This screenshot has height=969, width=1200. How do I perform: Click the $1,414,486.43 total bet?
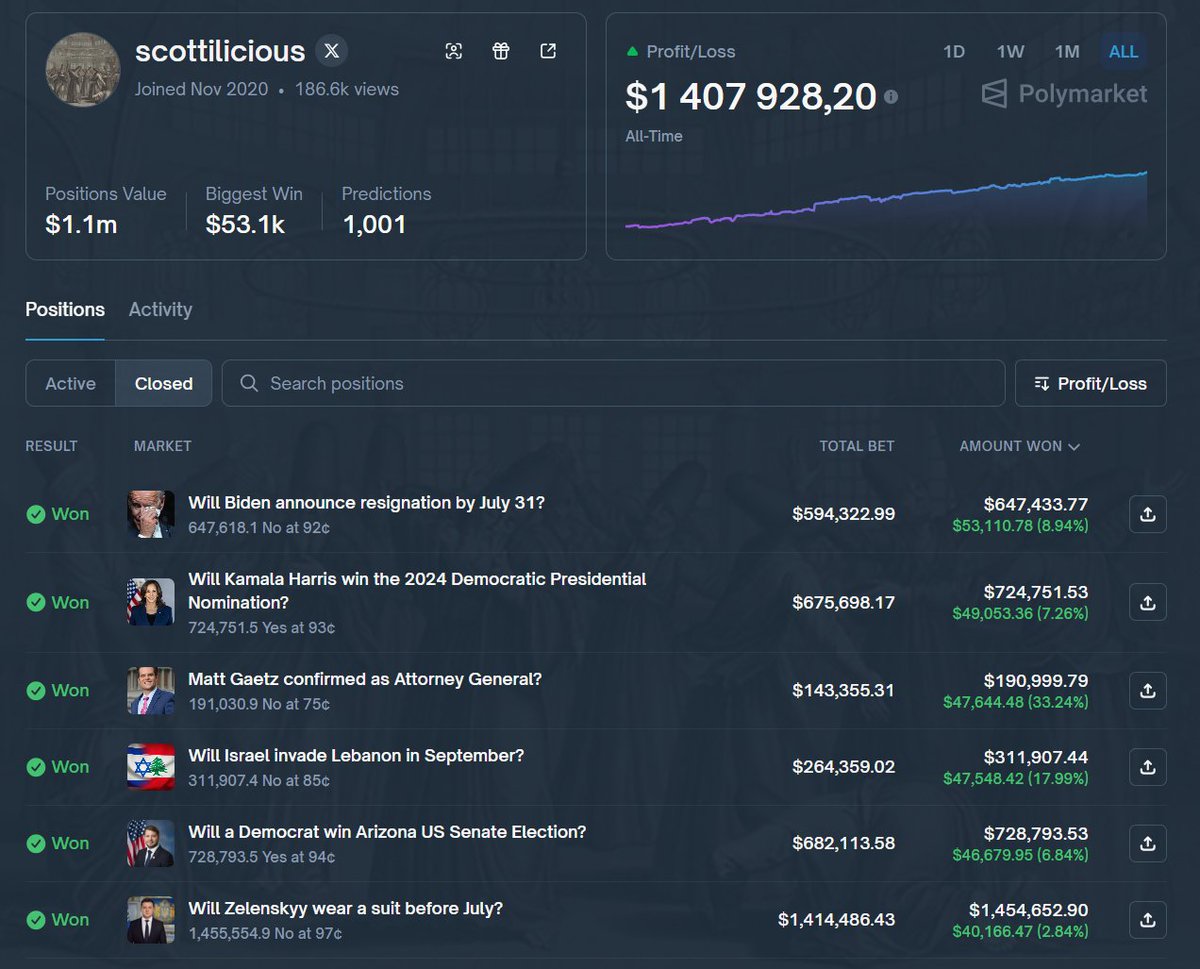[x=837, y=919]
